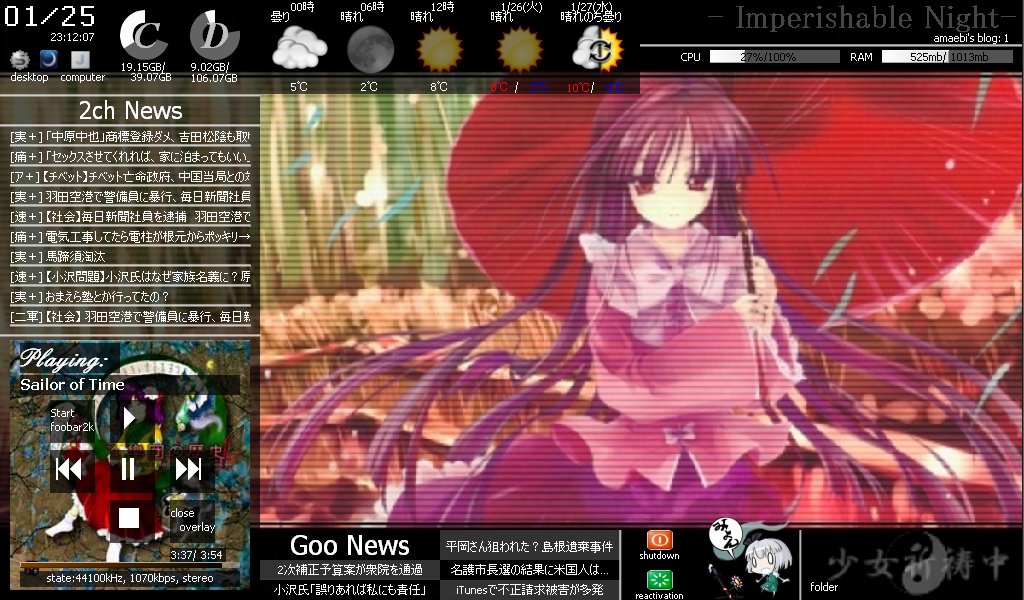Click the sun icon for 1/26(火)
Screen dimensions: 1024x600
click(x=519, y=50)
